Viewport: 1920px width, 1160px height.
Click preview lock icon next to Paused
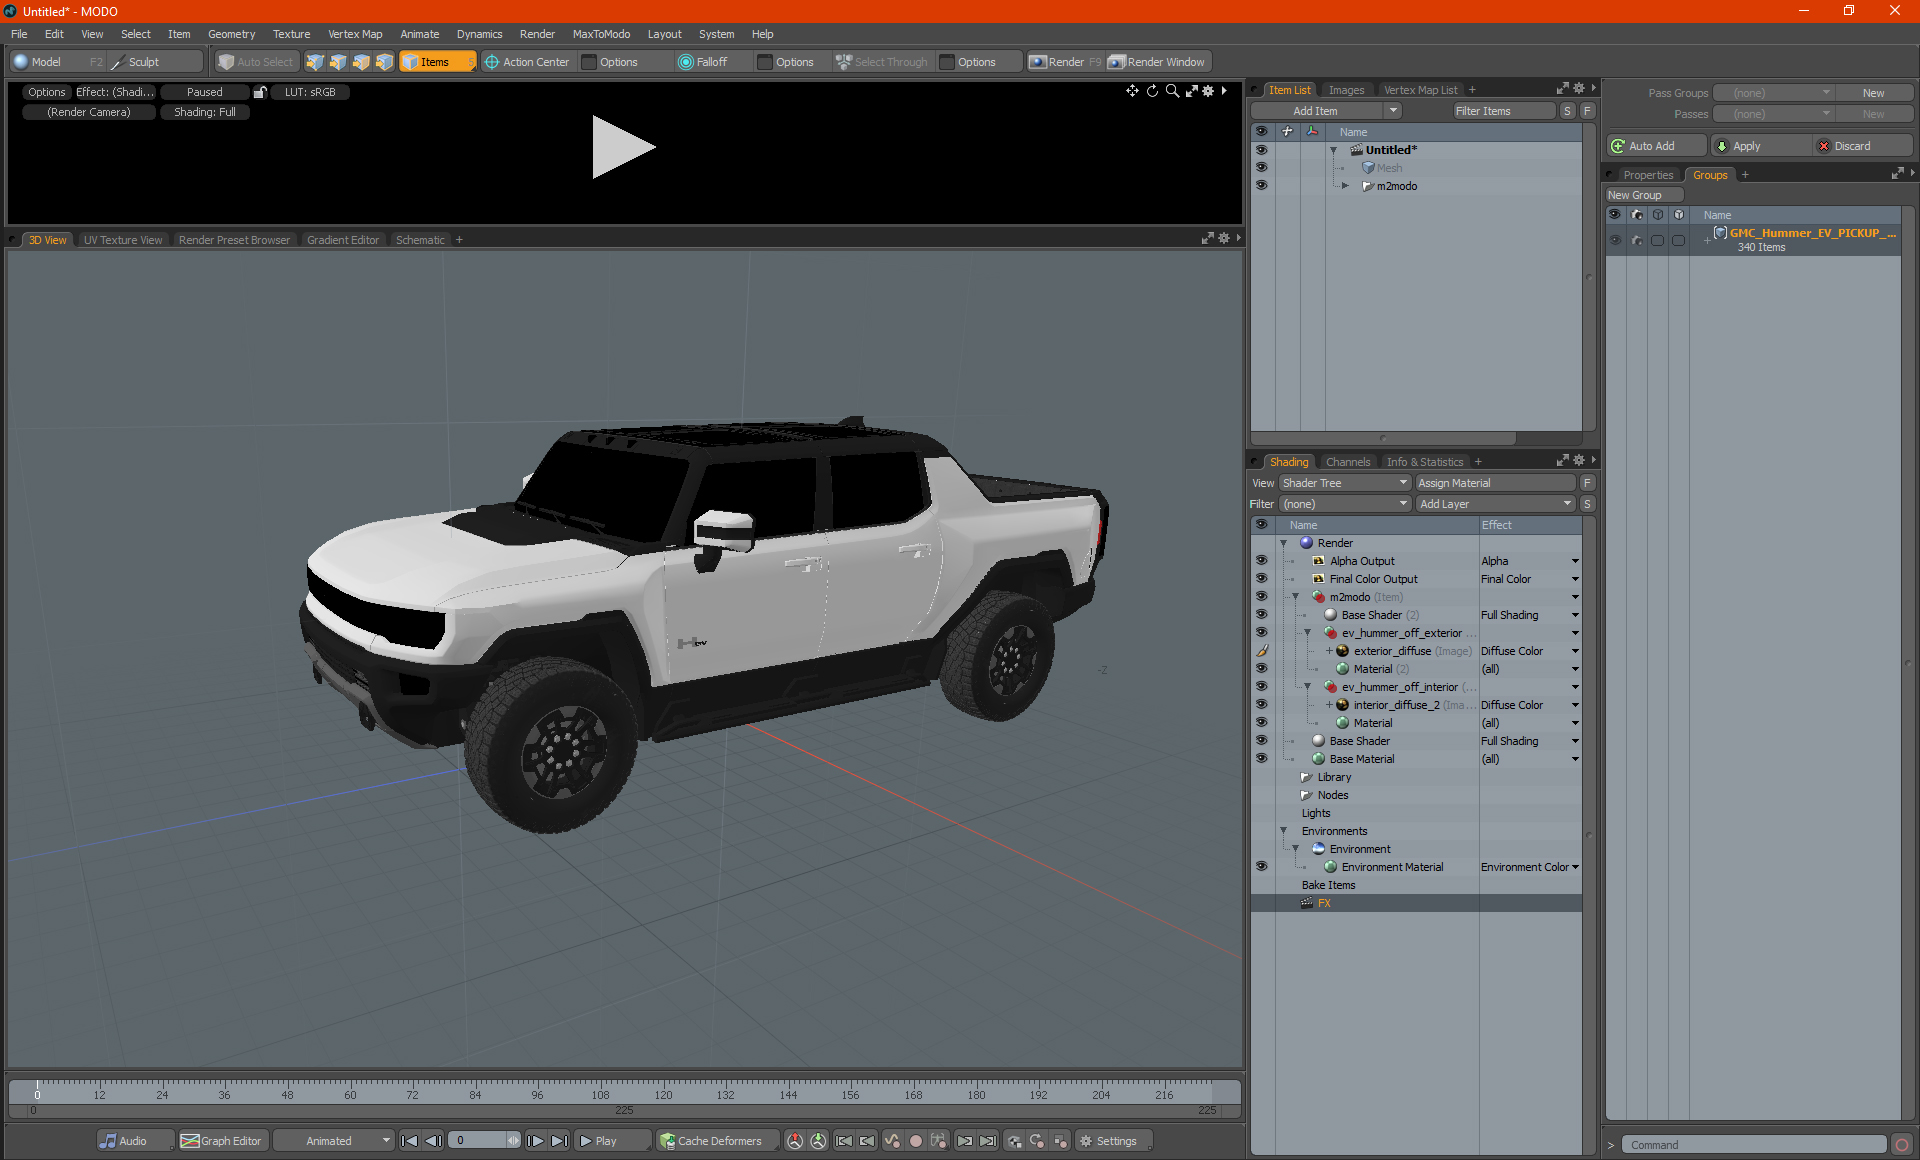260,92
